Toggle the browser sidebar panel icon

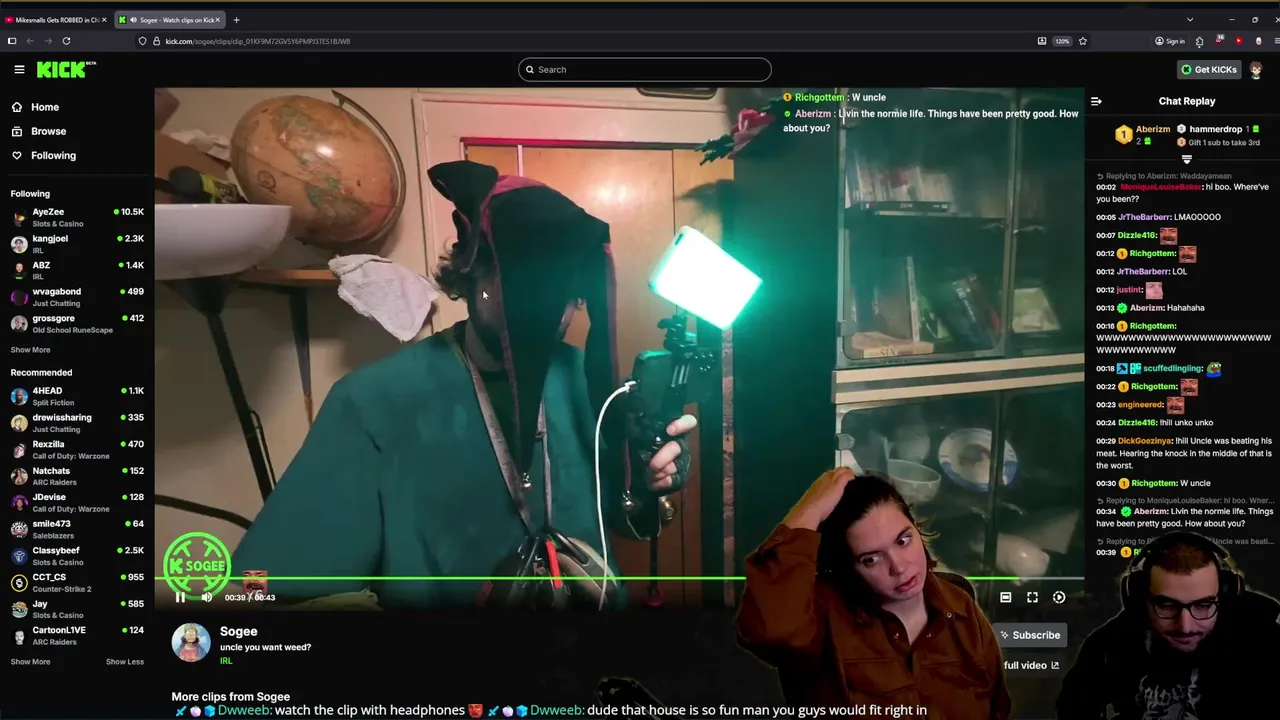pos(12,41)
